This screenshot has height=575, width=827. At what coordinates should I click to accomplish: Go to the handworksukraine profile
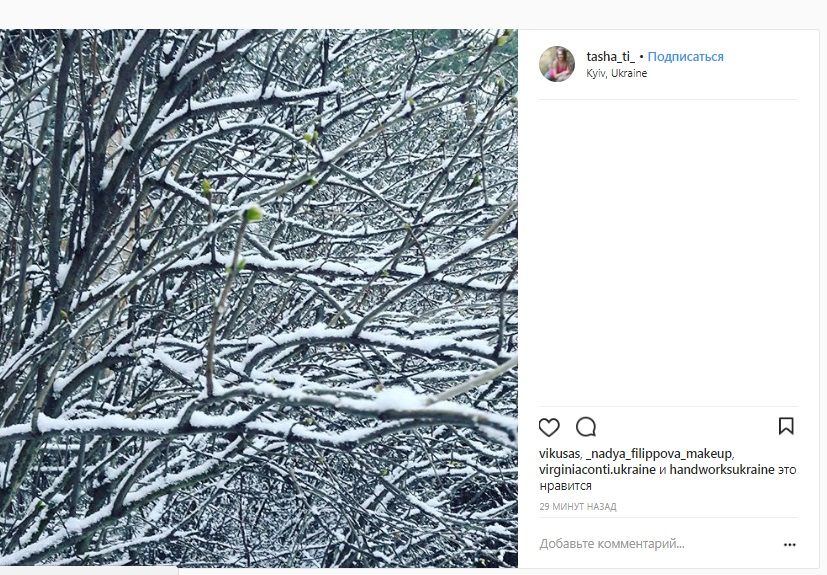pyautogui.click(x=722, y=469)
